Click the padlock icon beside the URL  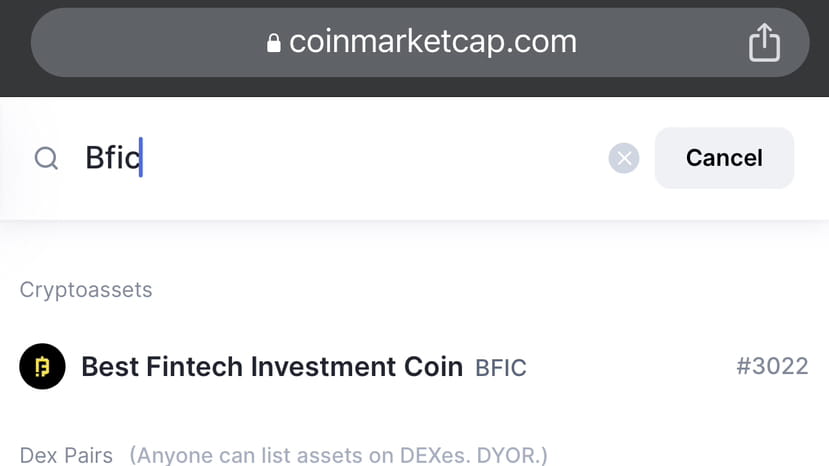coord(274,43)
